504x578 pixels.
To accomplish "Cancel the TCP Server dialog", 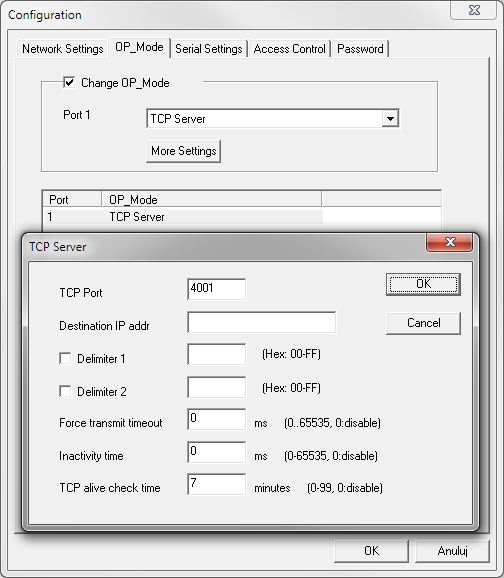I will [423, 323].
